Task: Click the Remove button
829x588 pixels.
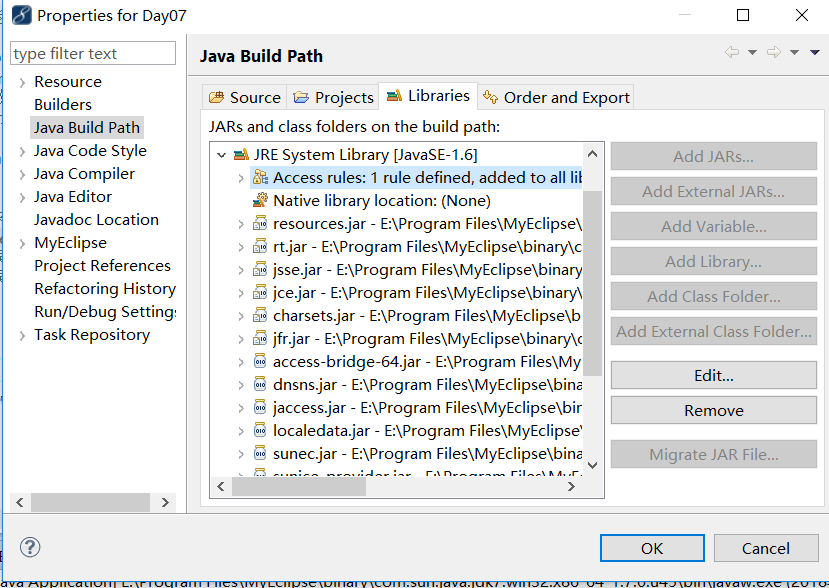Action: [714, 410]
